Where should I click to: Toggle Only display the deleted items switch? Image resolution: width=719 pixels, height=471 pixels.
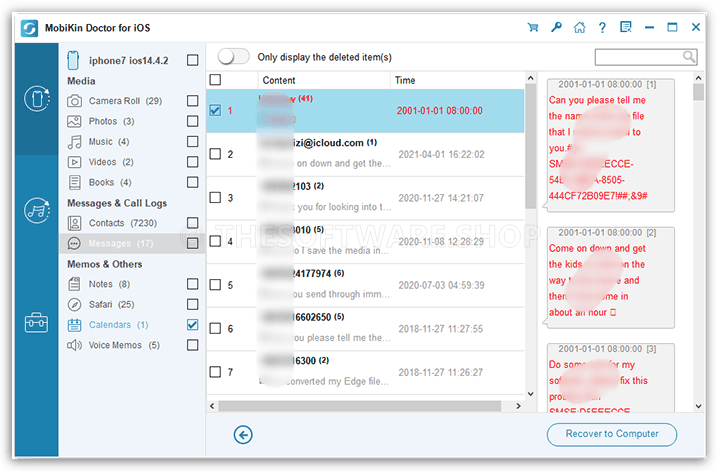click(234, 57)
